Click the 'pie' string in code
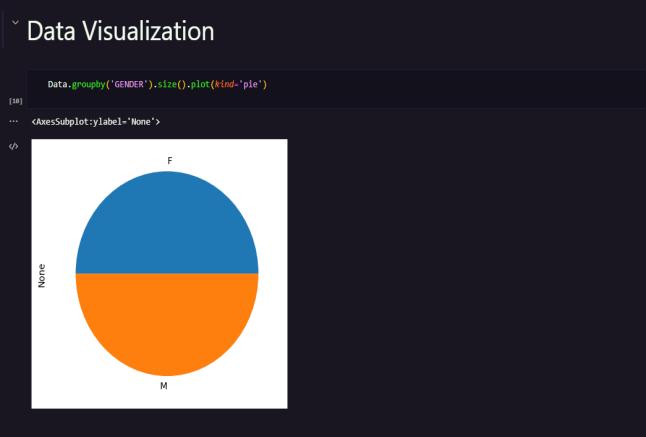The height and width of the screenshot is (437, 646). pyautogui.click(x=250, y=84)
